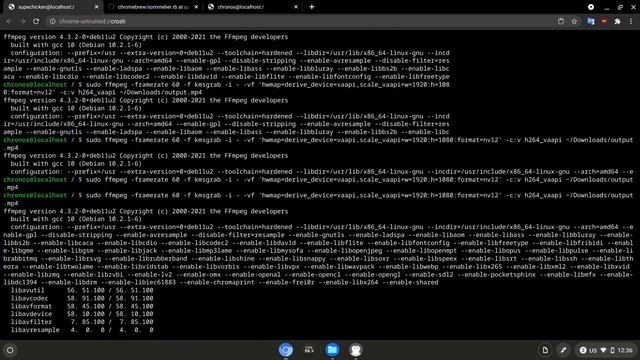Click the libavformat version line

(x=82, y=306)
